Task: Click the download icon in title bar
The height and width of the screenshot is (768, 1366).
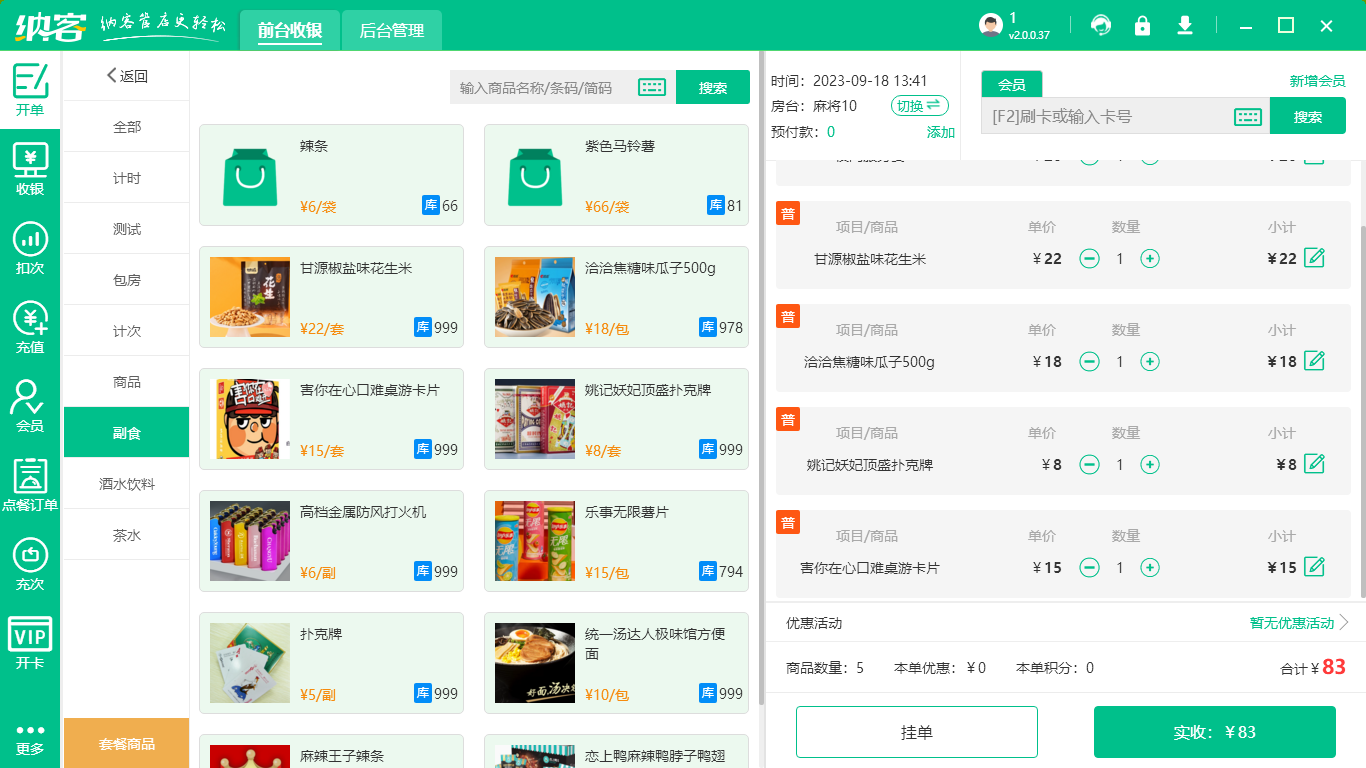Action: tap(1185, 25)
